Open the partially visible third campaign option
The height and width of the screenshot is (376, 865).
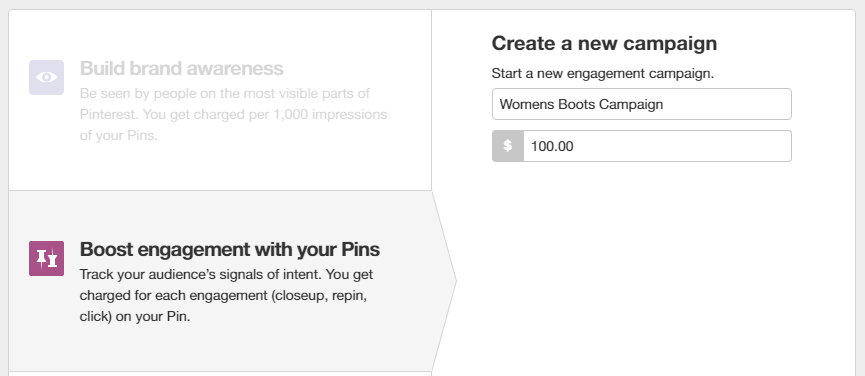220,374
